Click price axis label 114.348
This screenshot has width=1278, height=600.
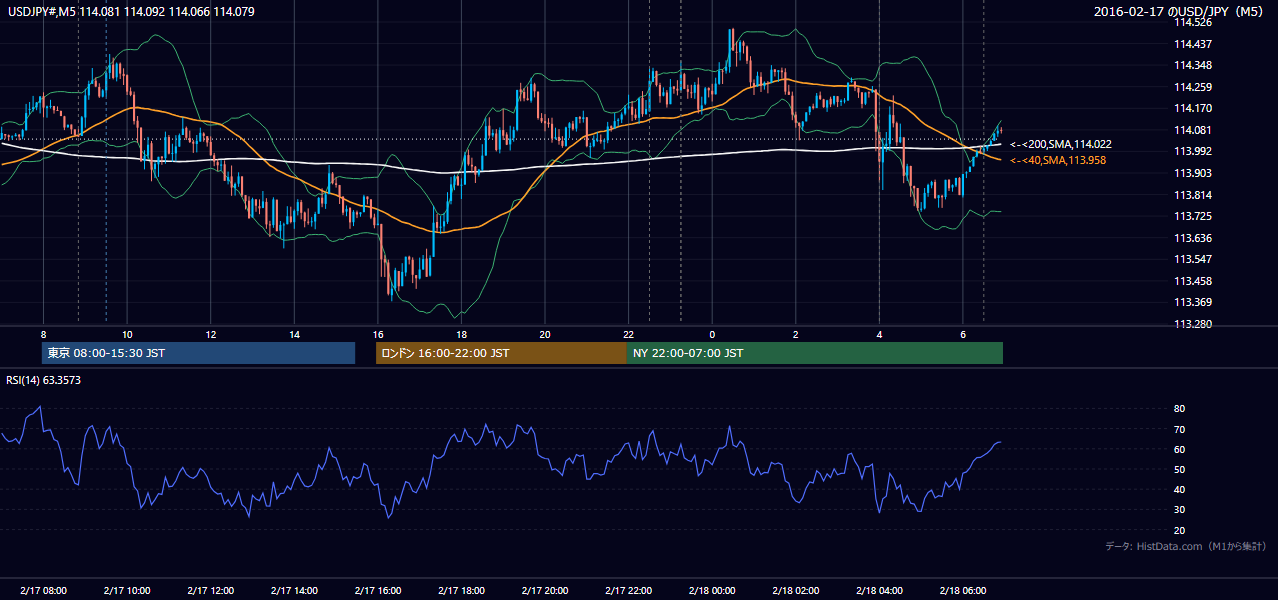(x=1193, y=65)
